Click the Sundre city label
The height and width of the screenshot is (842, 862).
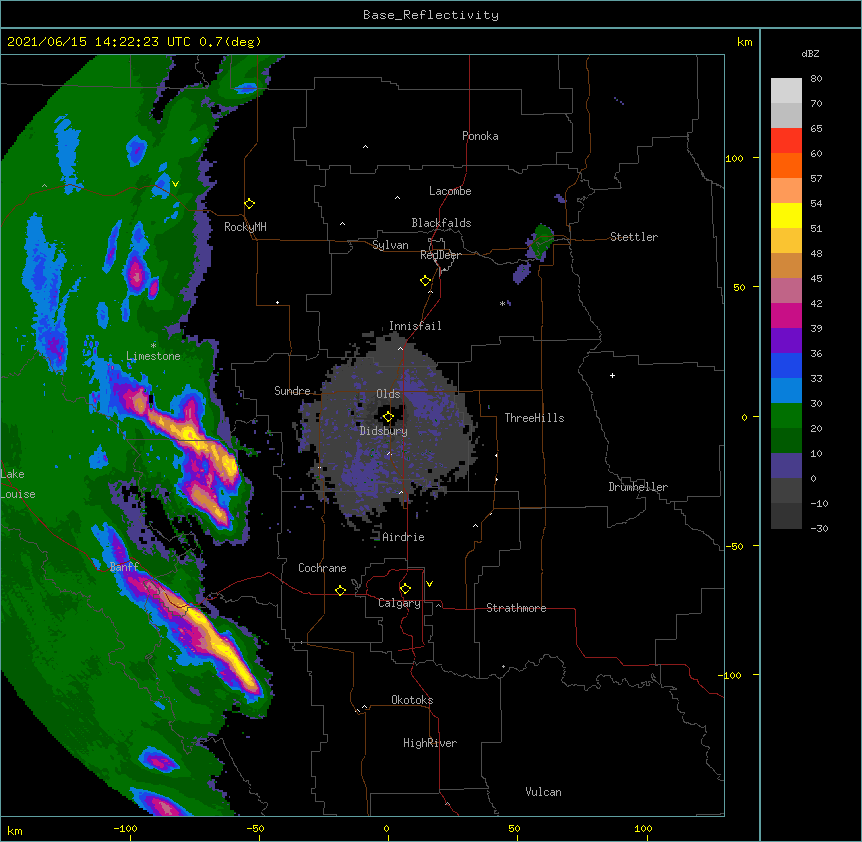[292, 391]
